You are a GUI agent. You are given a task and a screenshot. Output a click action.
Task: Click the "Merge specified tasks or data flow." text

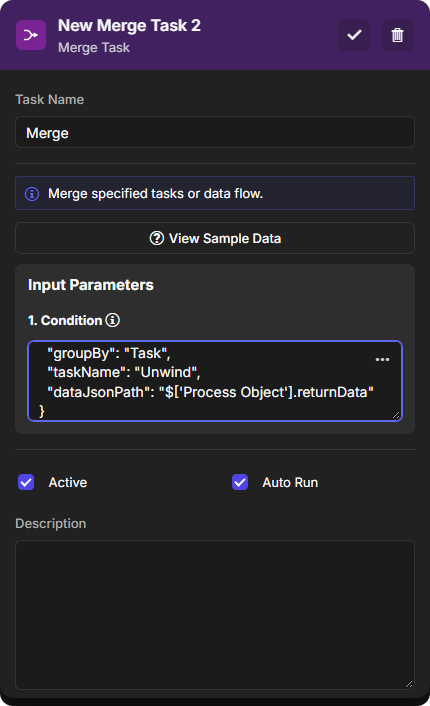[x=155, y=194]
